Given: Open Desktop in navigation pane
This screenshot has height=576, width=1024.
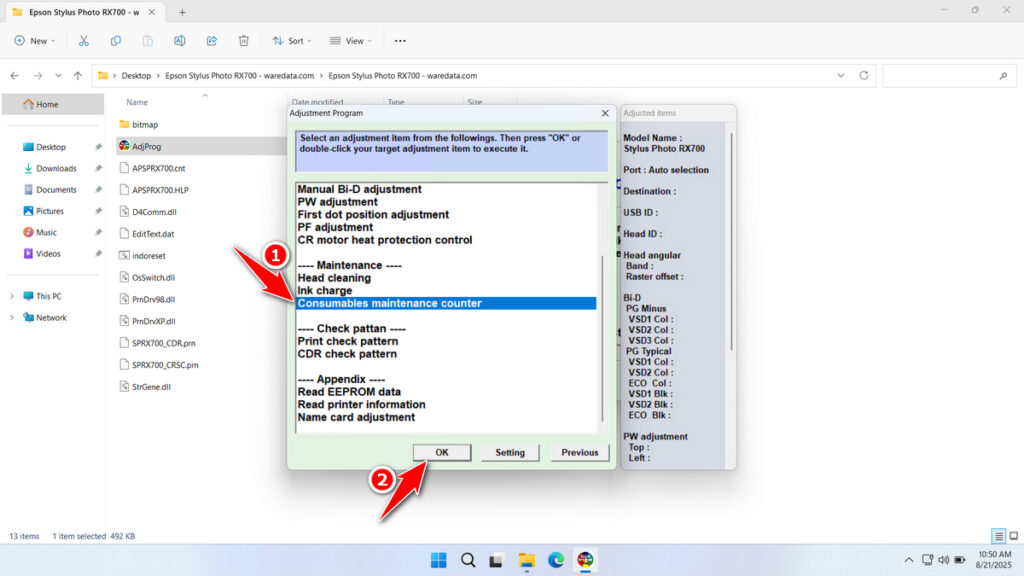Looking at the screenshot, I should 51,147.
